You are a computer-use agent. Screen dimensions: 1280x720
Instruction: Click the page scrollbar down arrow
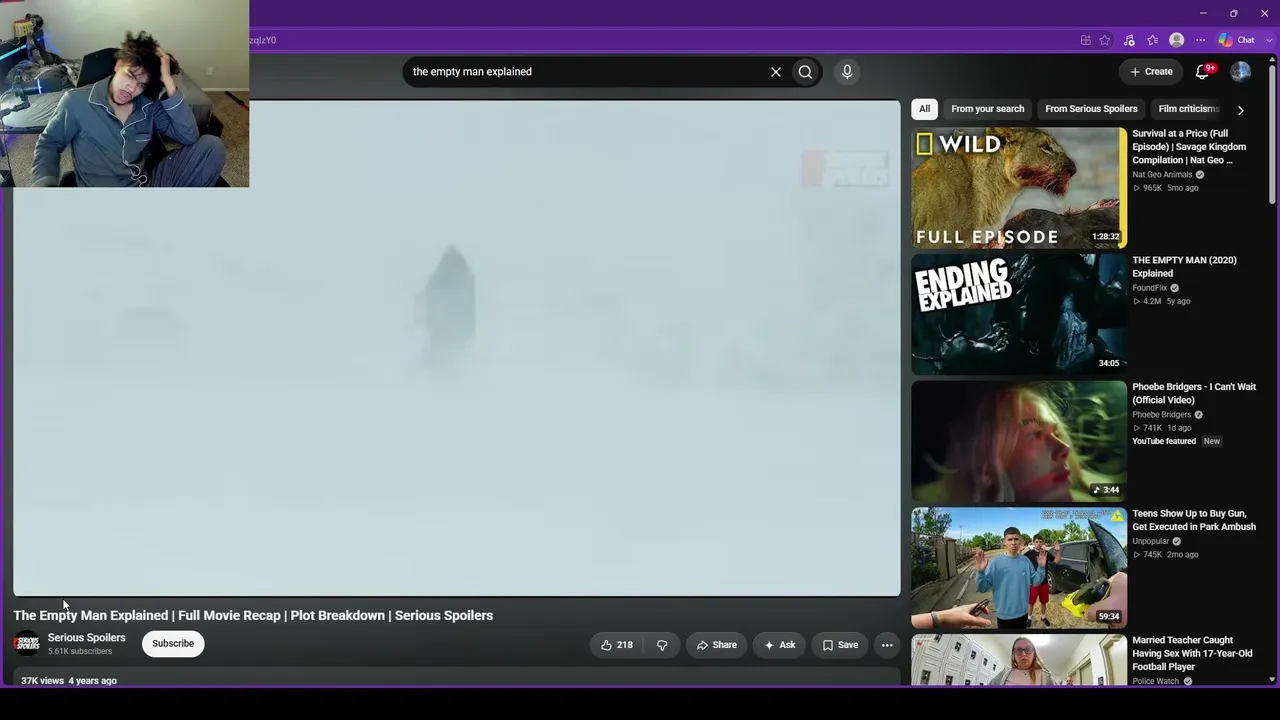[x=1272, y=680]
